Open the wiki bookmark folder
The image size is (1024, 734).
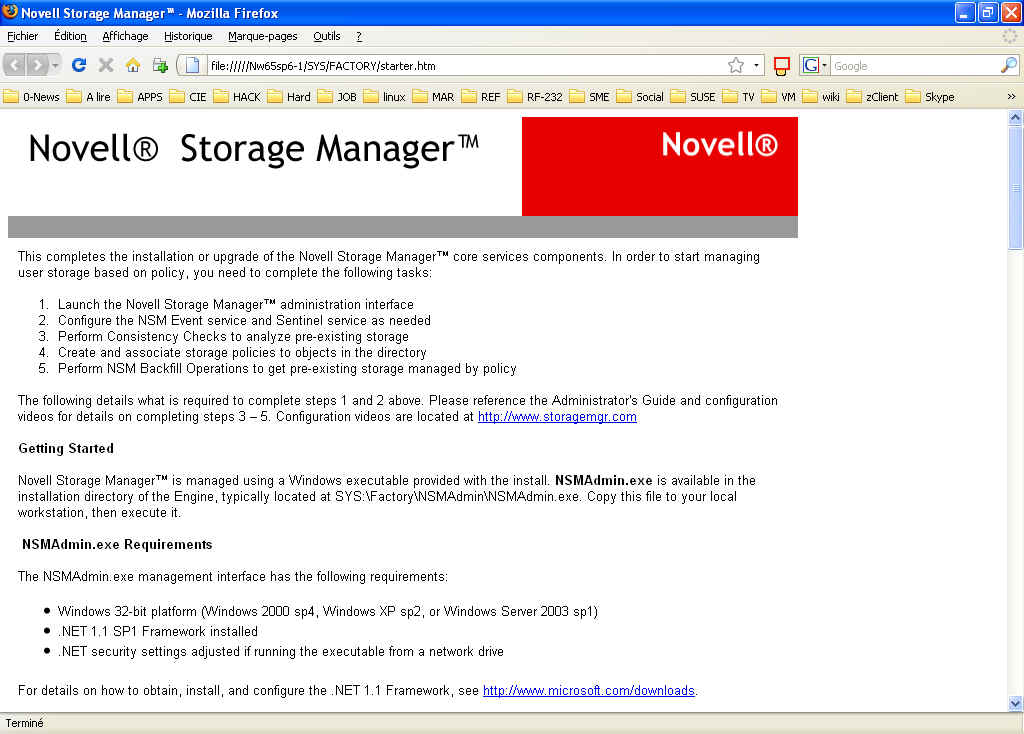click(x=822, y=97)
